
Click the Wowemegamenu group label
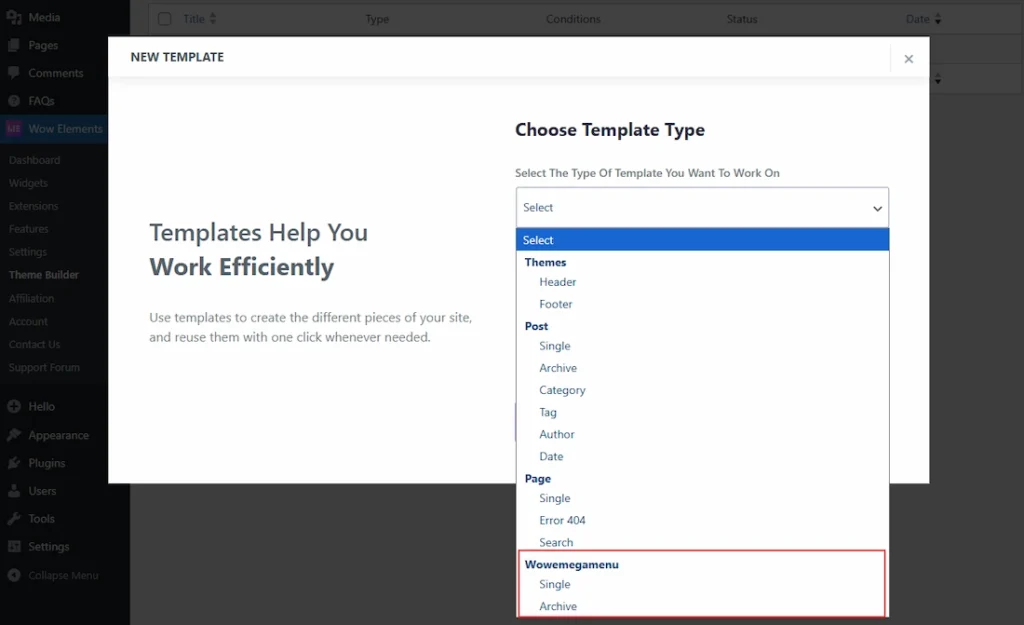coord(571,565)
